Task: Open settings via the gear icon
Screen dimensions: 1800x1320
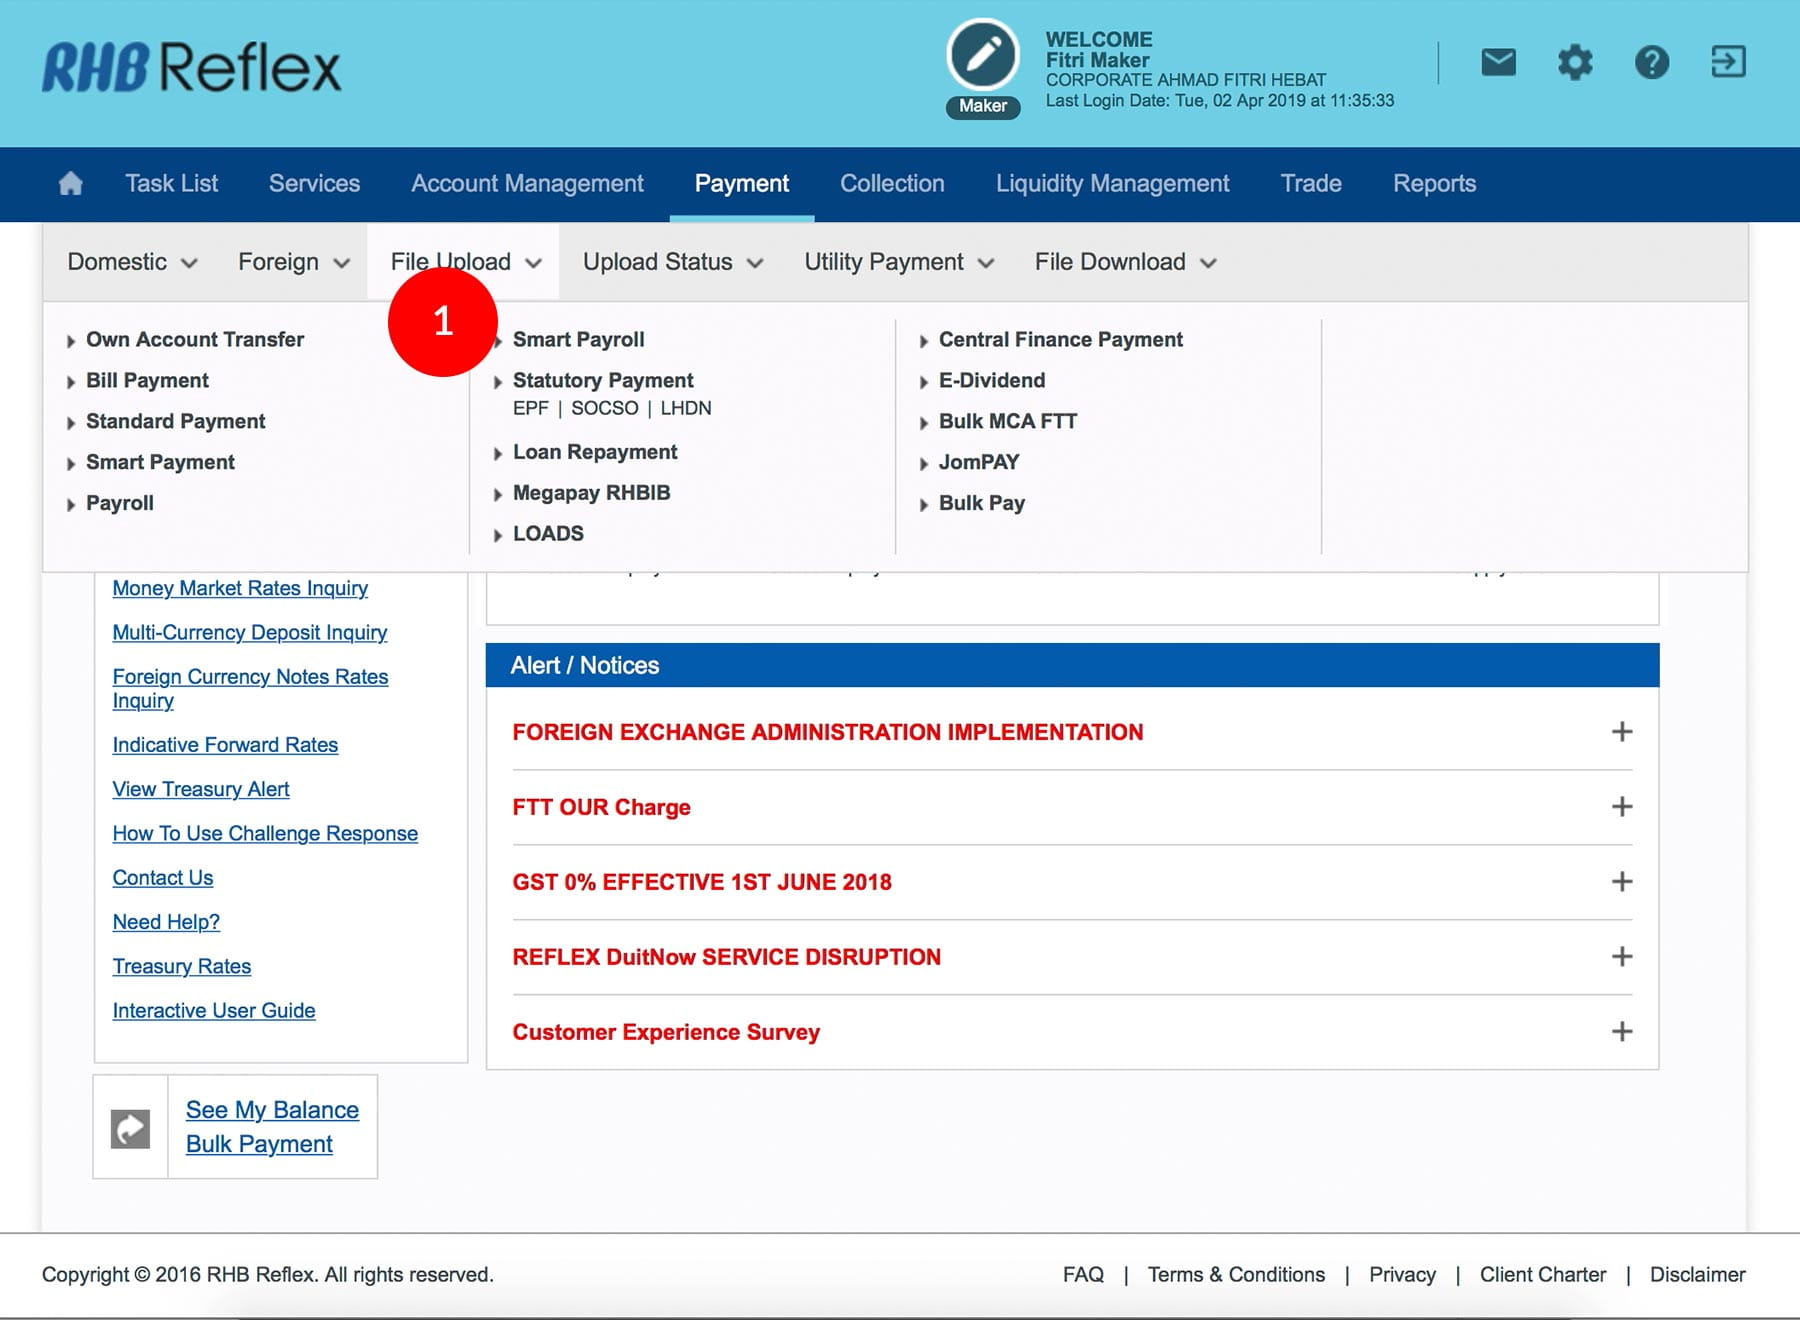Action: 1574,62
